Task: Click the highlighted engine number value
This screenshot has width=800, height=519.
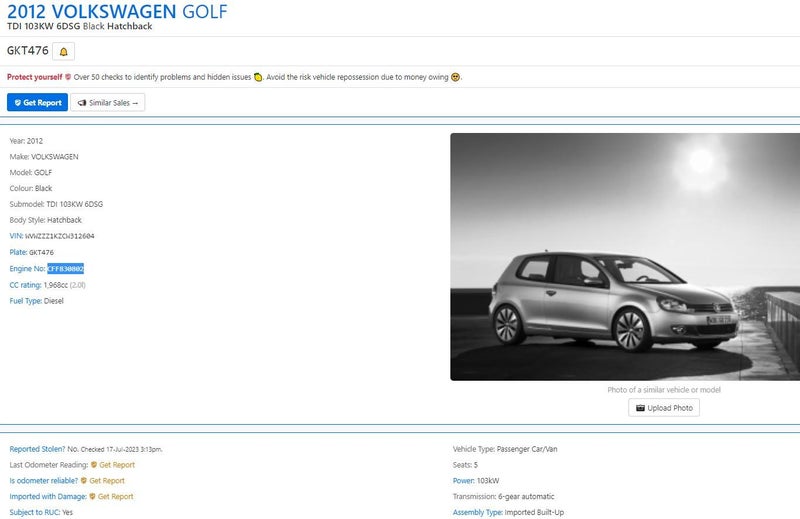Action: pyautogui.click(x=66, y=268)
